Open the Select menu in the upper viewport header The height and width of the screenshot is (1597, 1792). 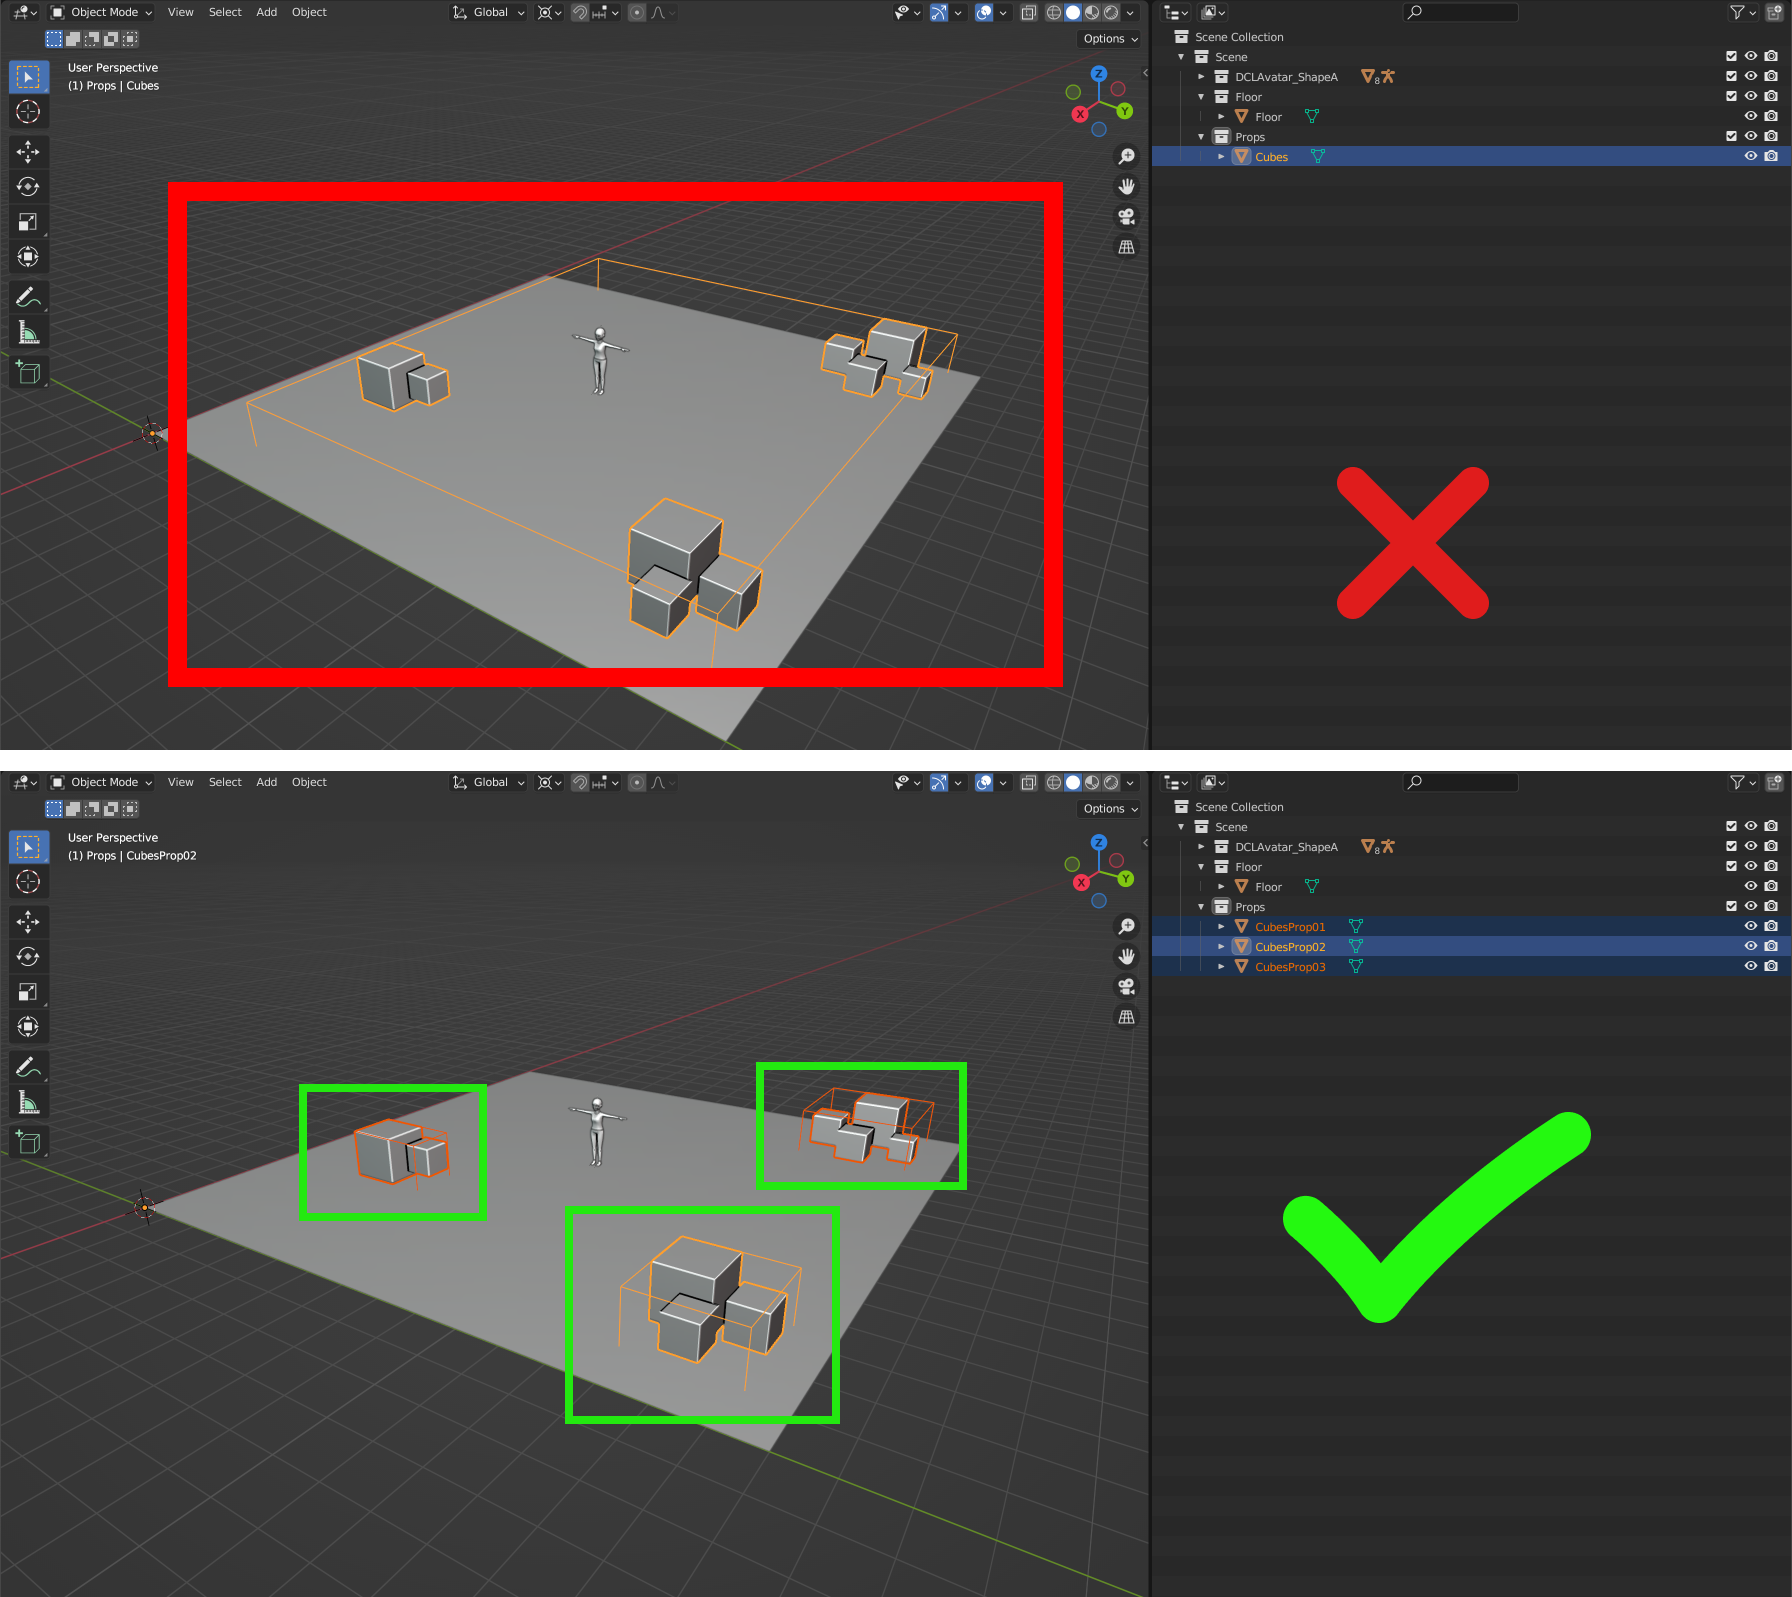pos(225,12)
